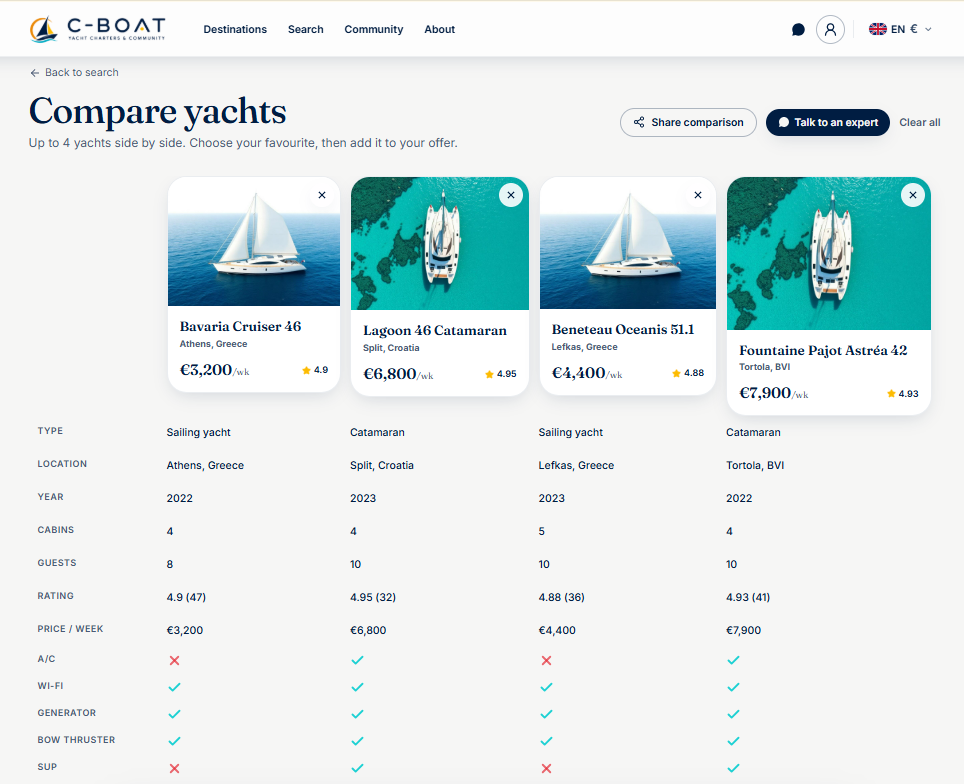This screenshot has height=784, width=964.
Task: Click Wi-Fi checkmark in Beneteau column
Action: click(x=547, y=687)
